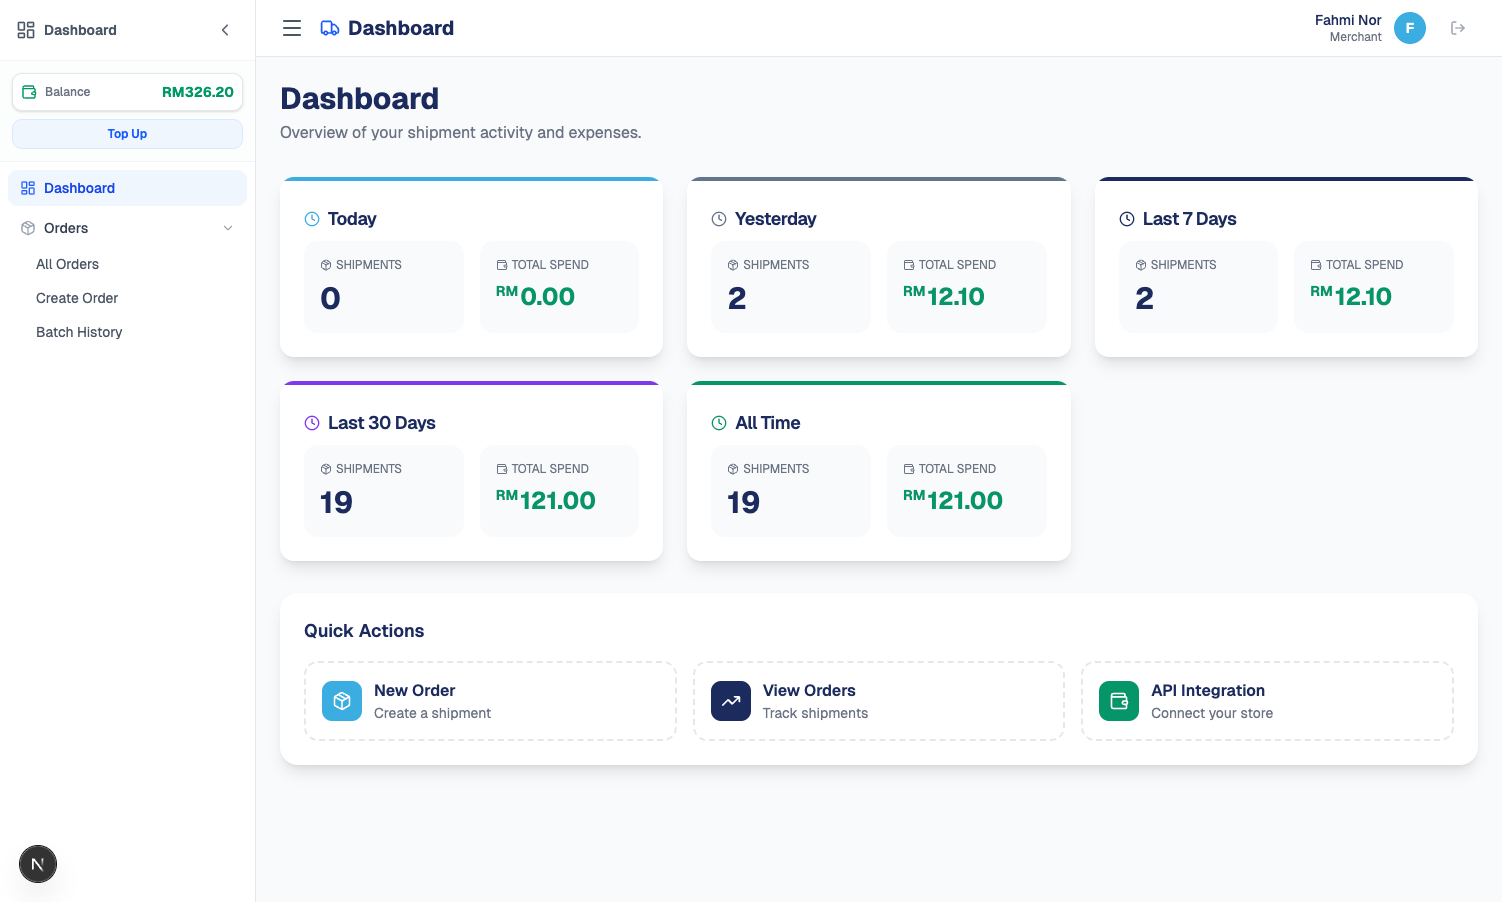Click the blue New Order box icon
This screenshot has width=1502, height=902.
pos(342,701)
